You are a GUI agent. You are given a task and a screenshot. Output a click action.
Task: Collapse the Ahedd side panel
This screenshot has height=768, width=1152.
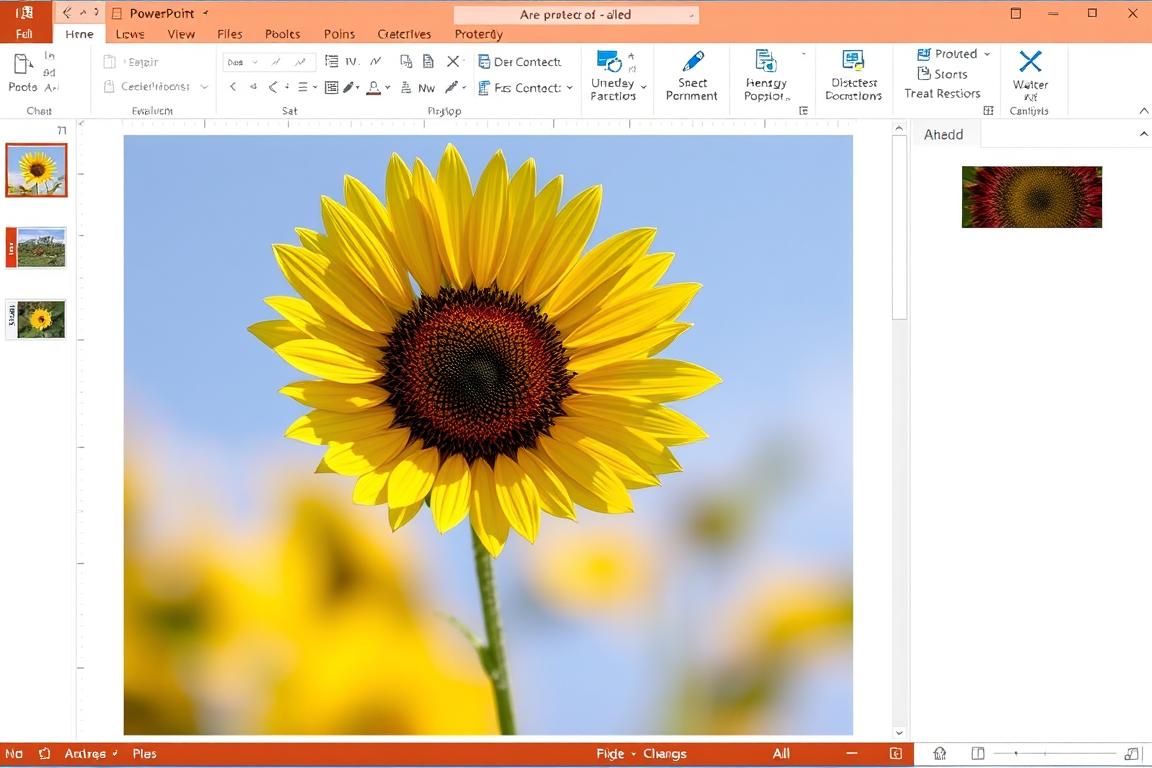pos(1144,134)
